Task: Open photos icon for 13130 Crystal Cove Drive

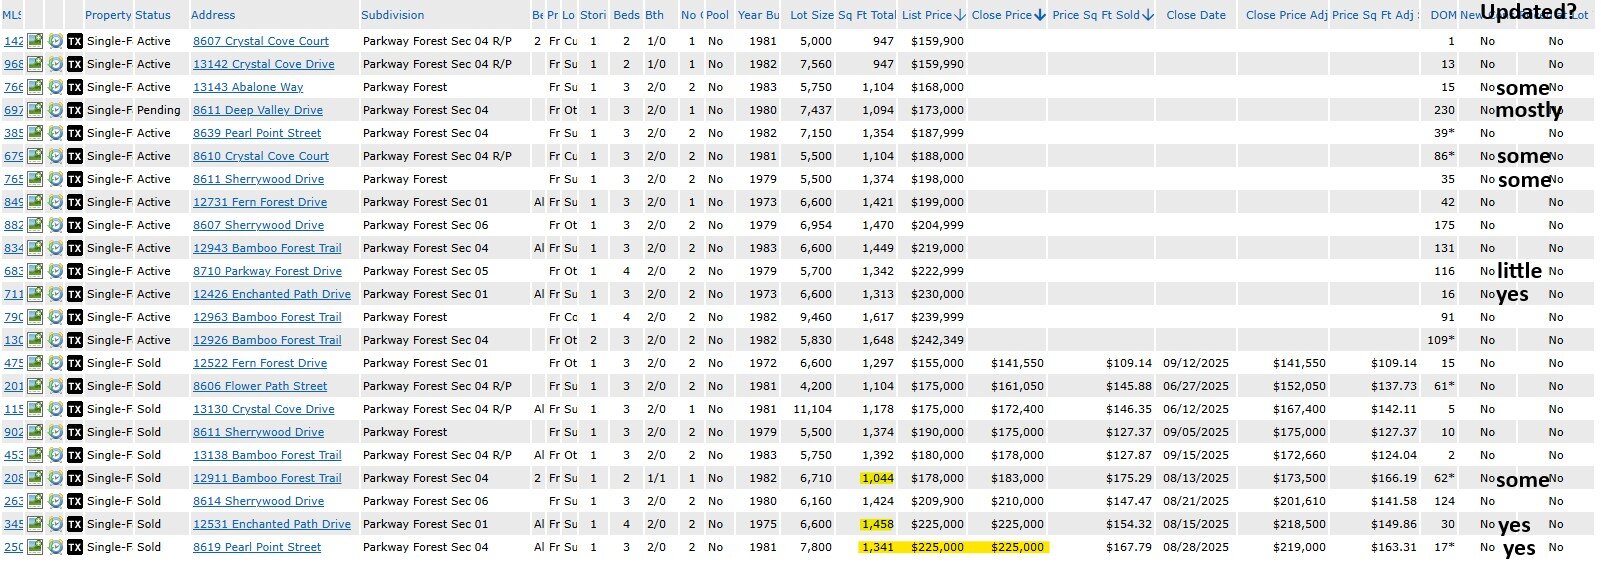Action: pyautogui.click(x=35, y=409)
